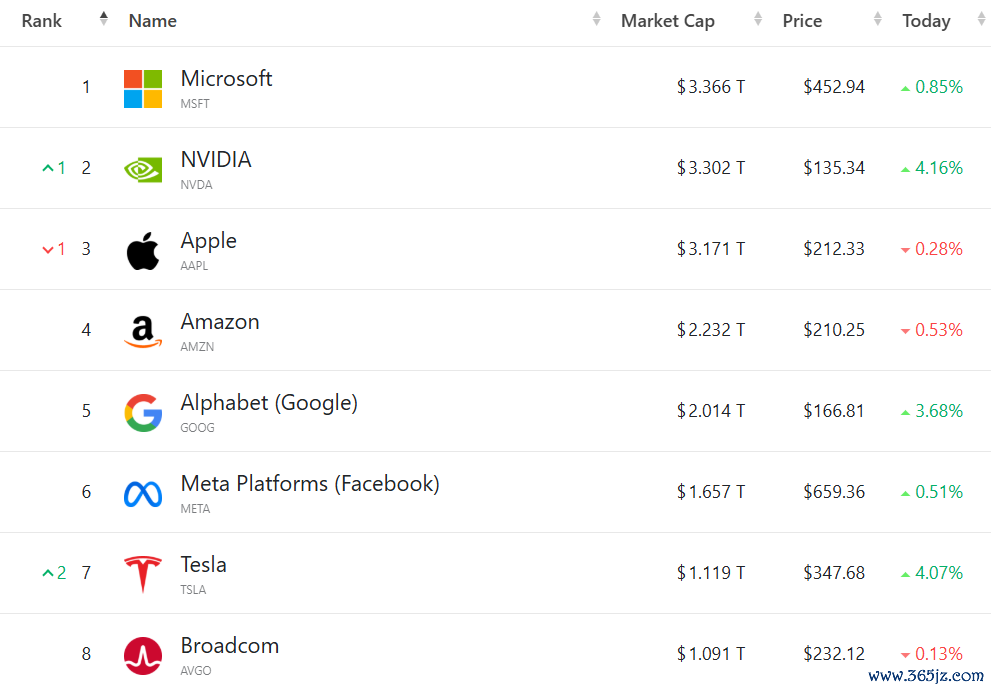Screen dimensions: 991x691
Task: Click Apple's rank down indicator
Action: 54,250
